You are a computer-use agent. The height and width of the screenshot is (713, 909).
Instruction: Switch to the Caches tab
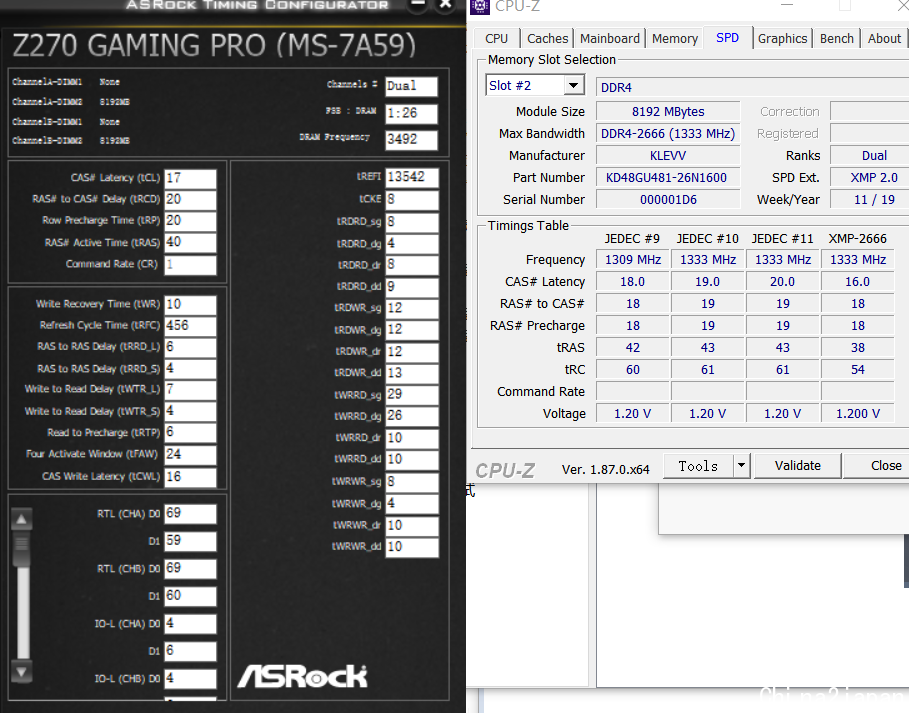[x=547, y=39]
